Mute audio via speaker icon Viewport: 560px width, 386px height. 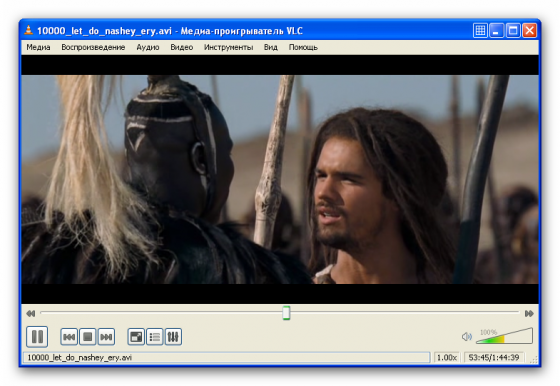click(466, 336)
